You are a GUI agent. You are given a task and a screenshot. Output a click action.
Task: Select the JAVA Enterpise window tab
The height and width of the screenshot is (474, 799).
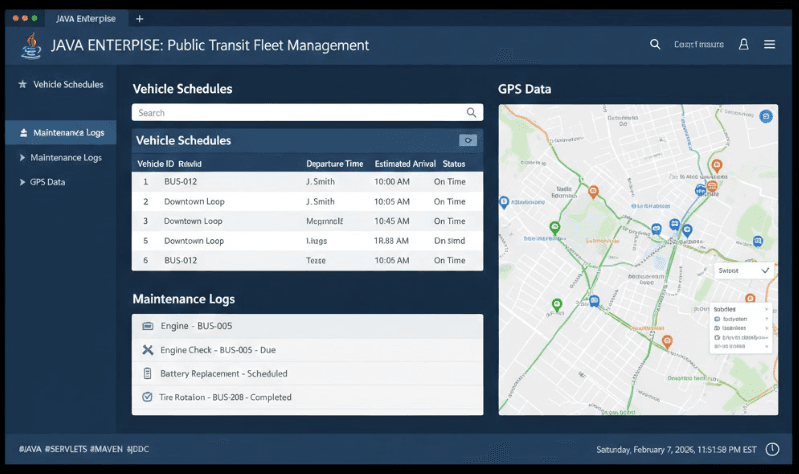pos(86,19)
